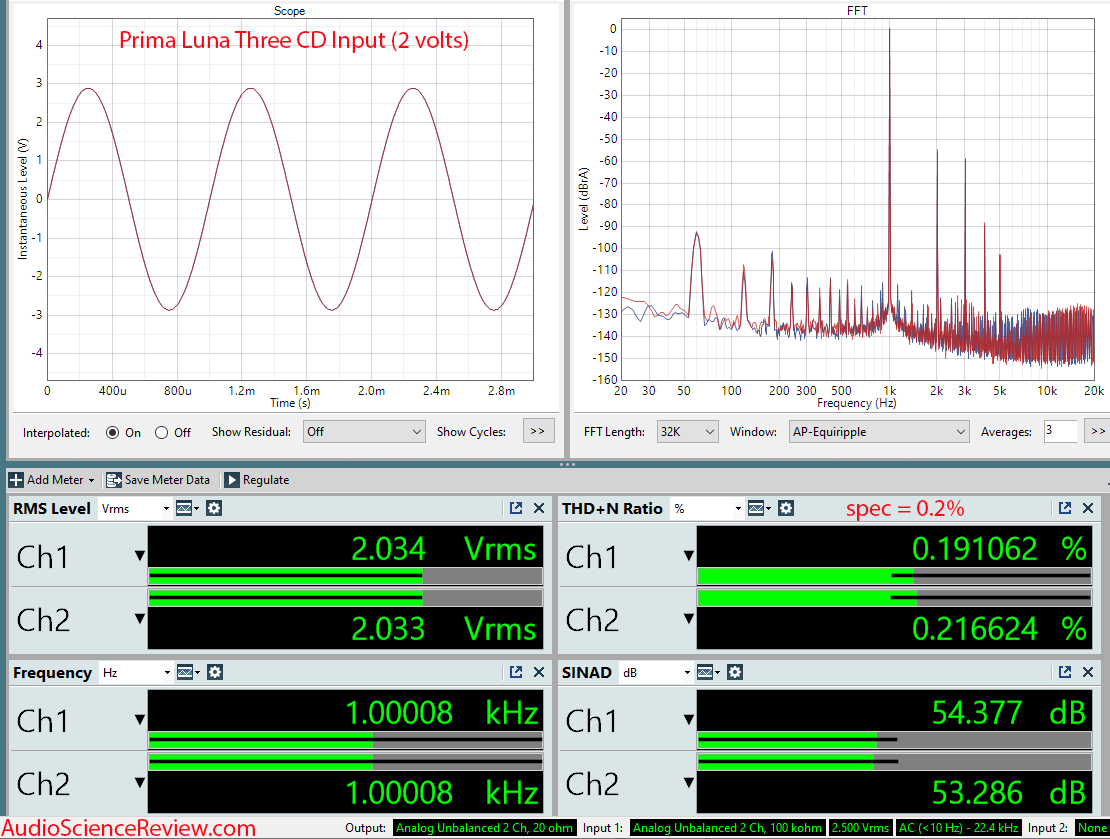The width and height of the screenshot is (1110, 839).
Task: Click the Input 2 None status
Action: [1092, 828]
